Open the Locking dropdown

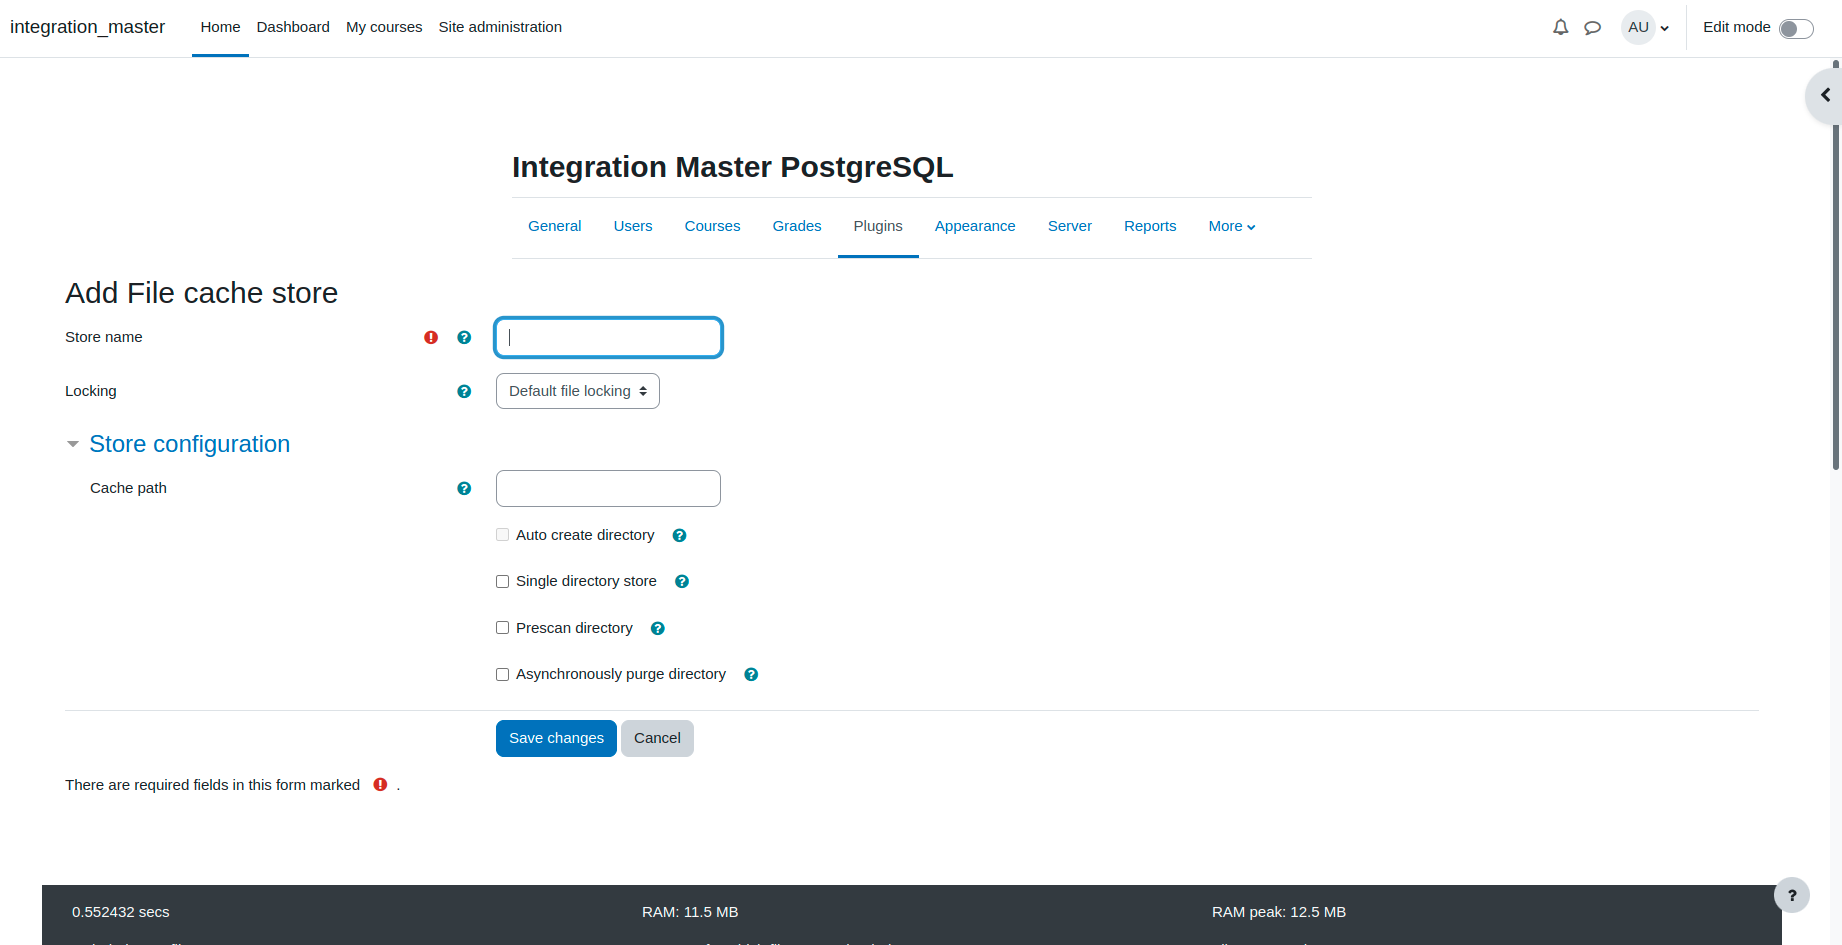pos(578,391)
